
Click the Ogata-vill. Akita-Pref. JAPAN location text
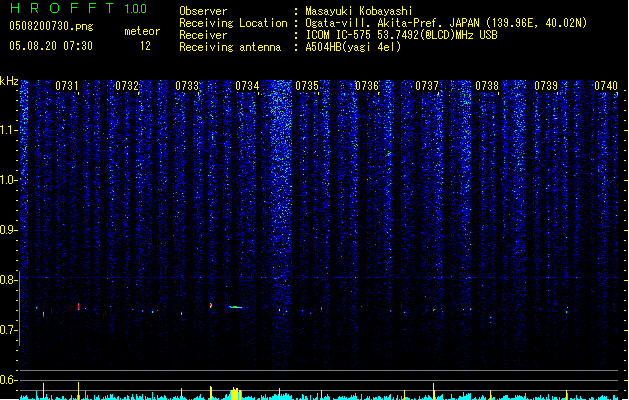coord(446,23)
